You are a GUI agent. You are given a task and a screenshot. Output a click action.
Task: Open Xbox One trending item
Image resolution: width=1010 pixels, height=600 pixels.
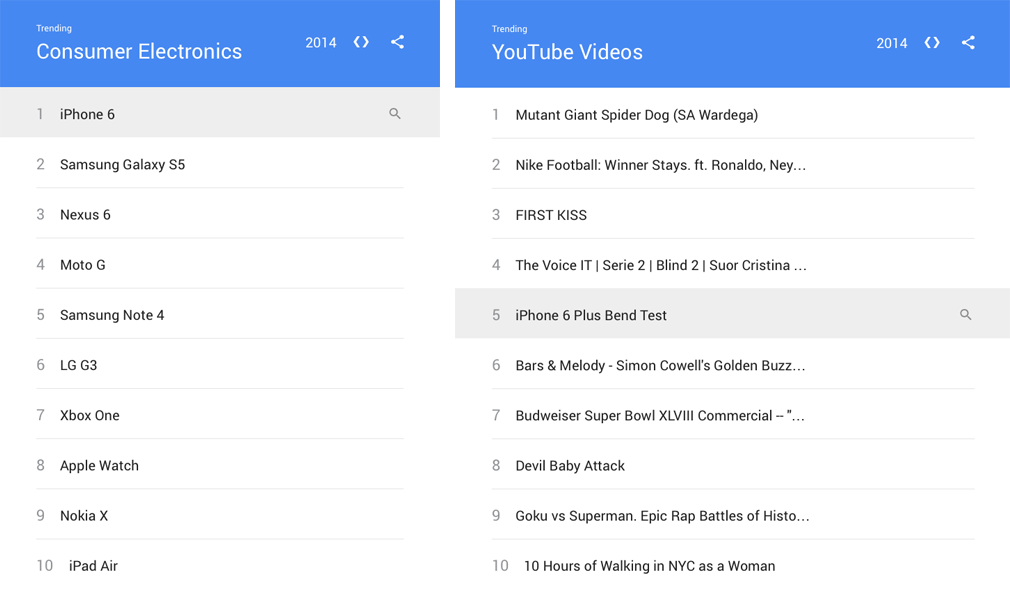click(89, 416)
